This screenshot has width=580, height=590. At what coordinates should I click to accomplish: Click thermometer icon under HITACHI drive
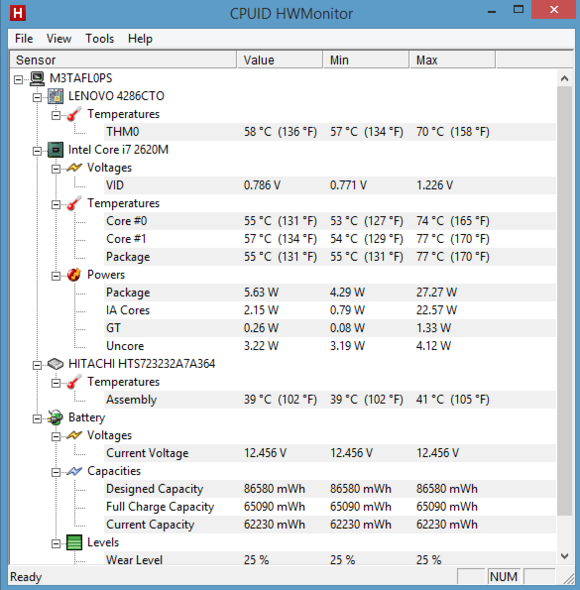(74, 382)
